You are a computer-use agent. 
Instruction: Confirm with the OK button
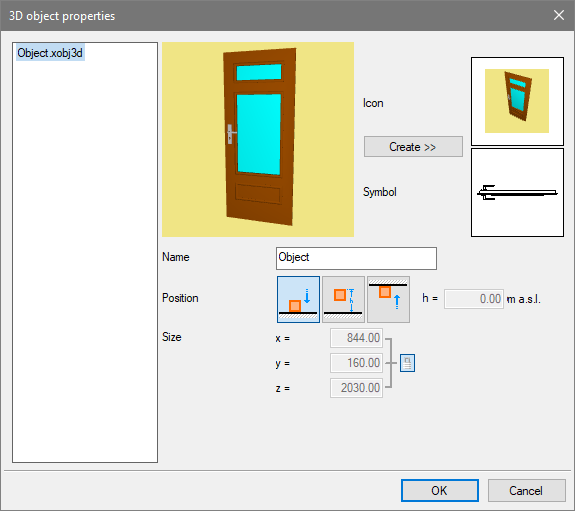pyautogui.click(x=440, y=490)
